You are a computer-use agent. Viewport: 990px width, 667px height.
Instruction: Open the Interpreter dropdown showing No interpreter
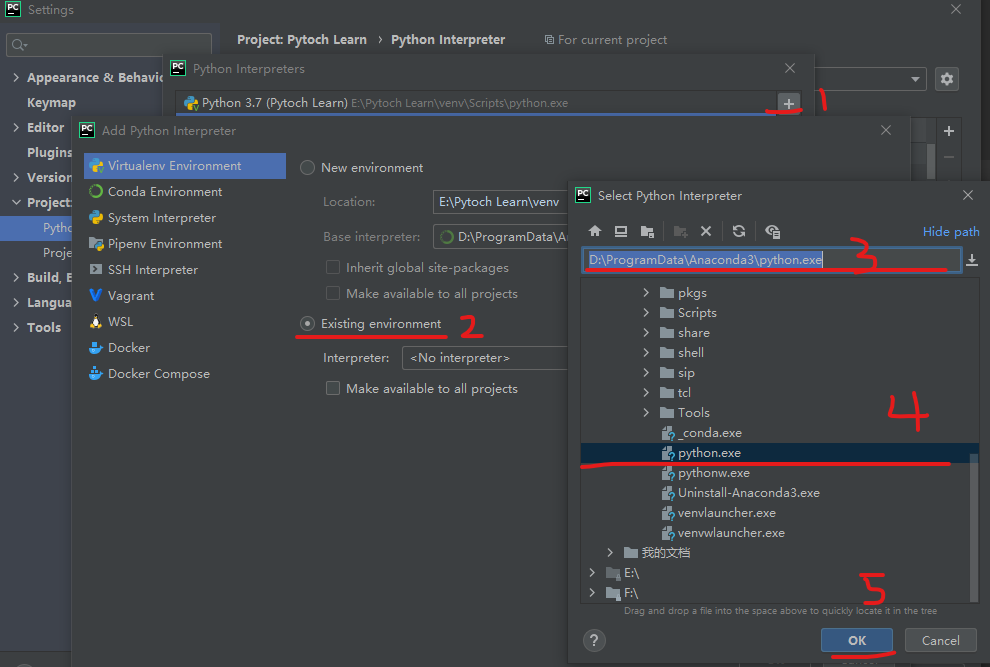tap(485, 358)
